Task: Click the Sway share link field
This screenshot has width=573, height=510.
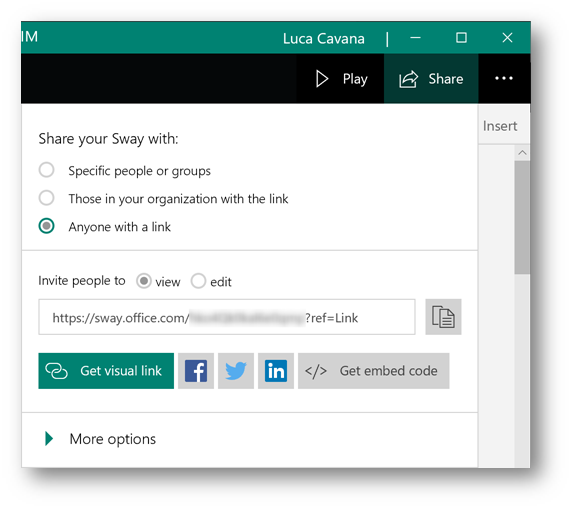Action: pyautogui.click(x=227, y=317)
